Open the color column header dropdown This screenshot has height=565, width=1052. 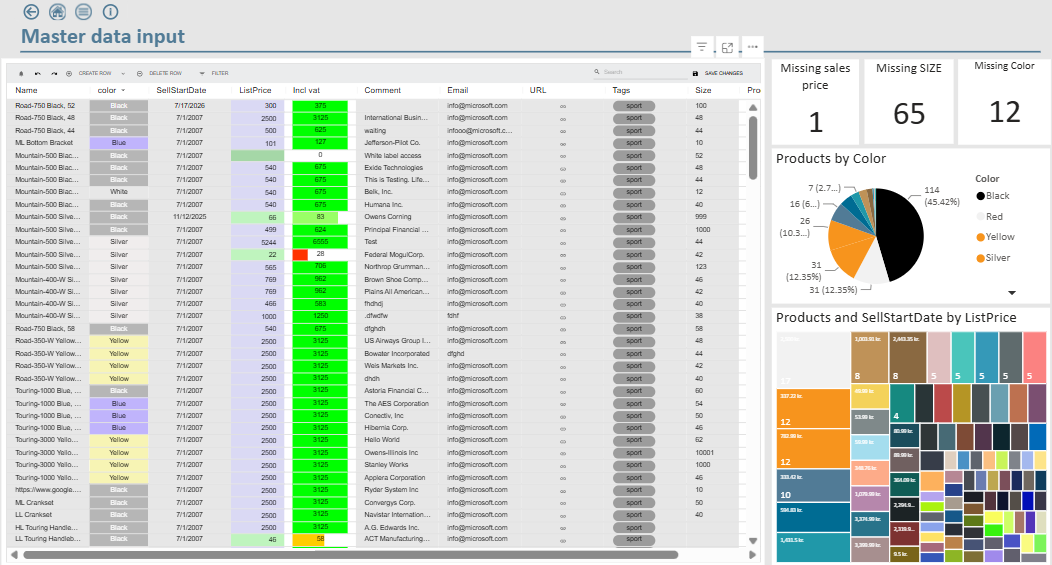click(123, 90)
